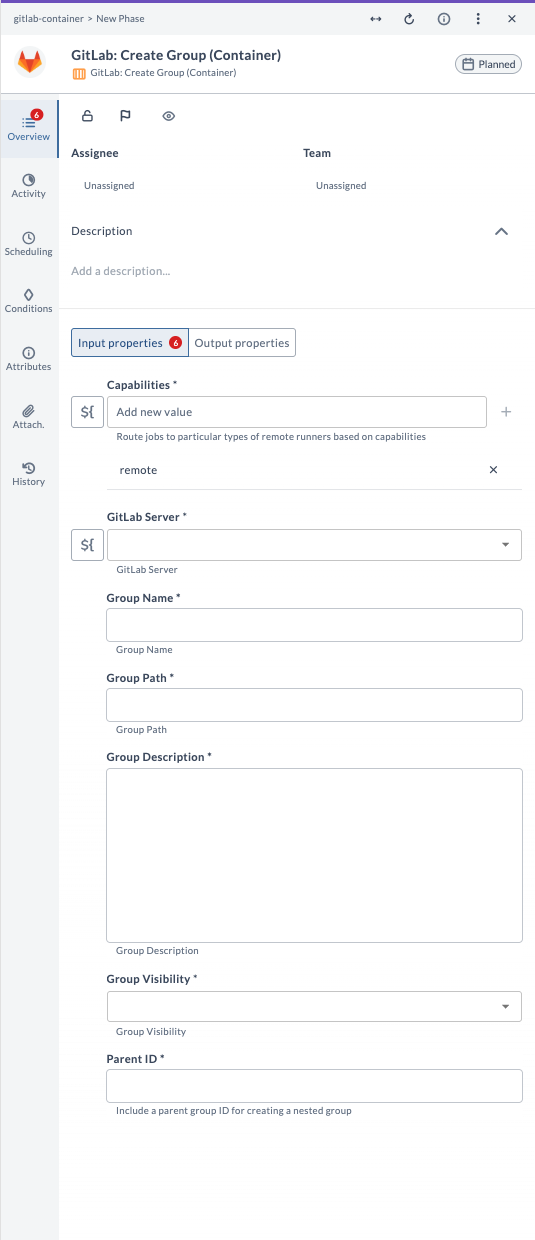Image resolution: width=535 pixels, height=1240 pixels.
Task: Open the Attributes sidebar tab
Action: click(x=29, y=359)
